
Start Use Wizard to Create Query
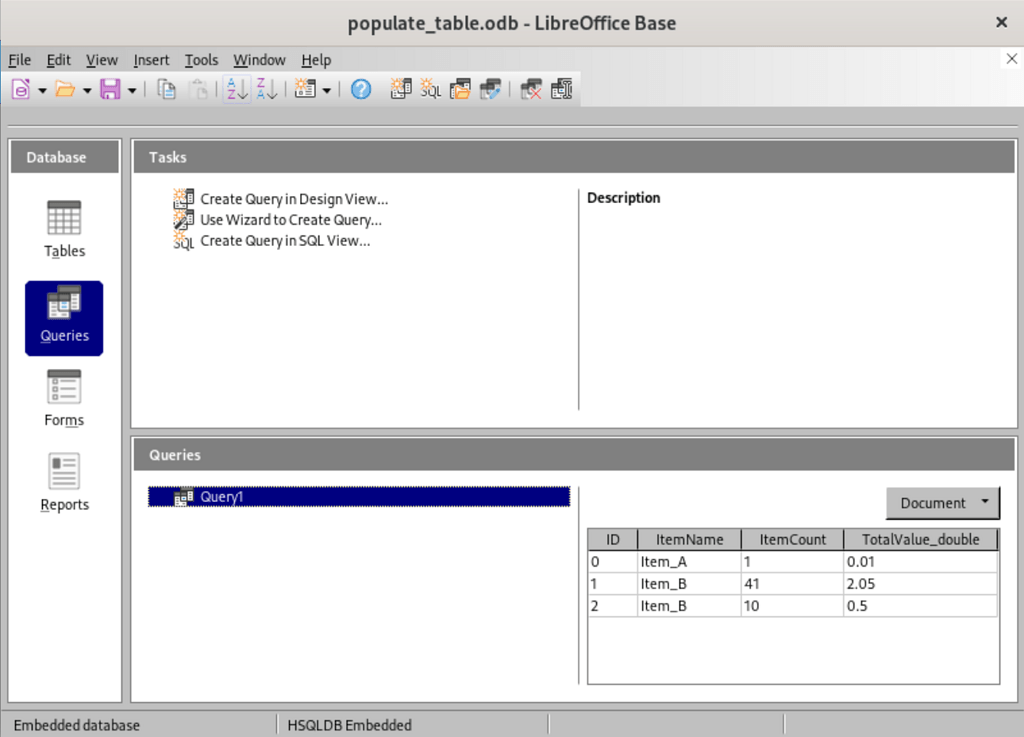point(290,220)
